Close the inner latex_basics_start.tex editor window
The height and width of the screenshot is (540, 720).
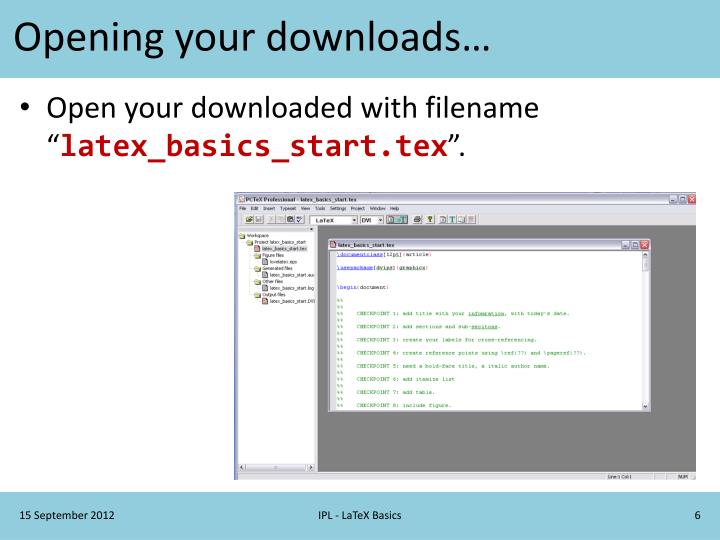pyautogui.click(x=645, y=245)
